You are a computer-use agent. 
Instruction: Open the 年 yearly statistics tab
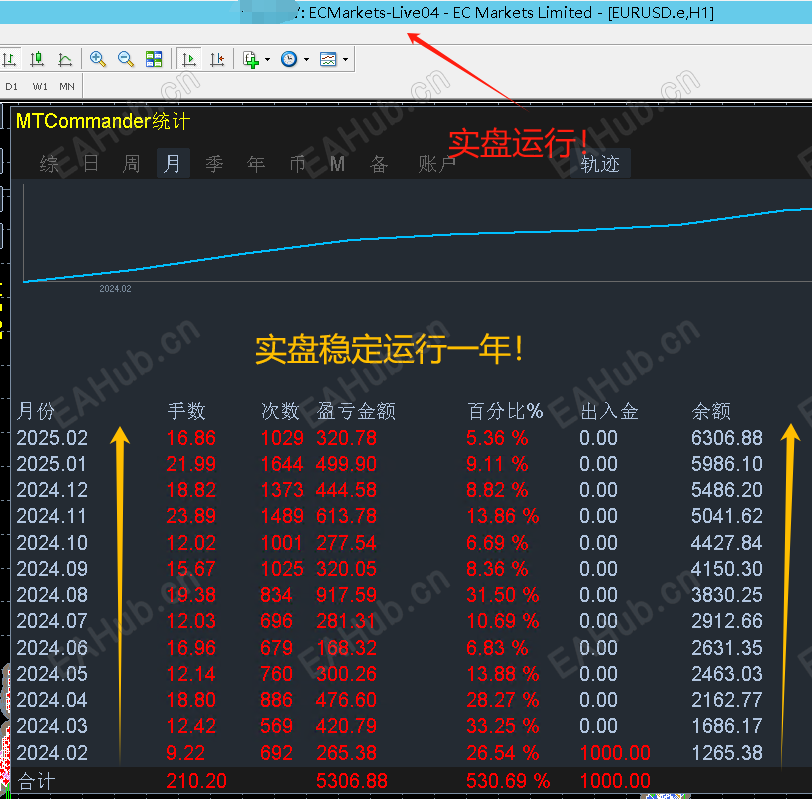[256, 164]
